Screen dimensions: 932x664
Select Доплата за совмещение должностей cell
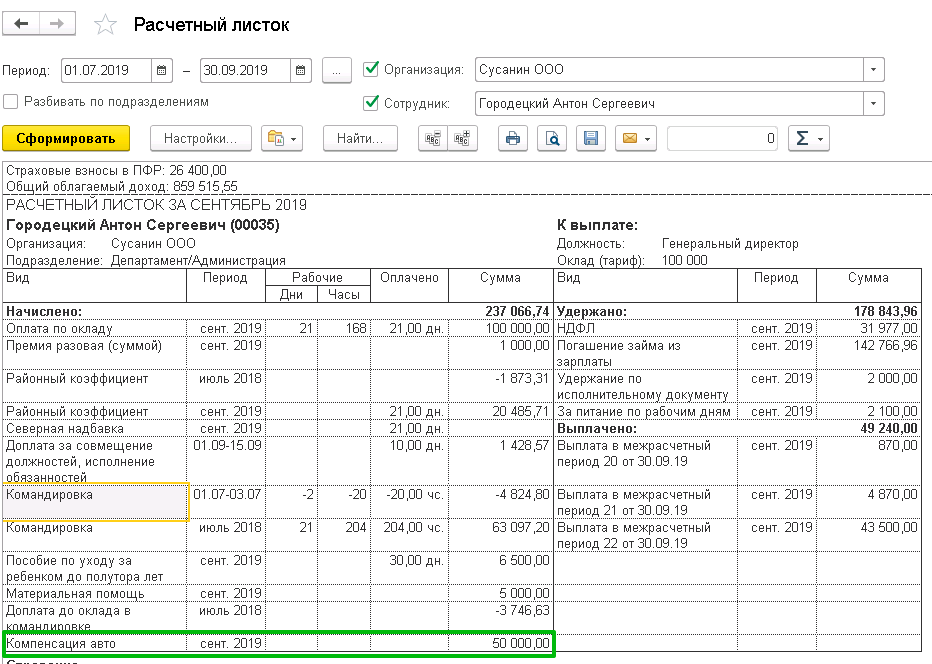[95, 461]
